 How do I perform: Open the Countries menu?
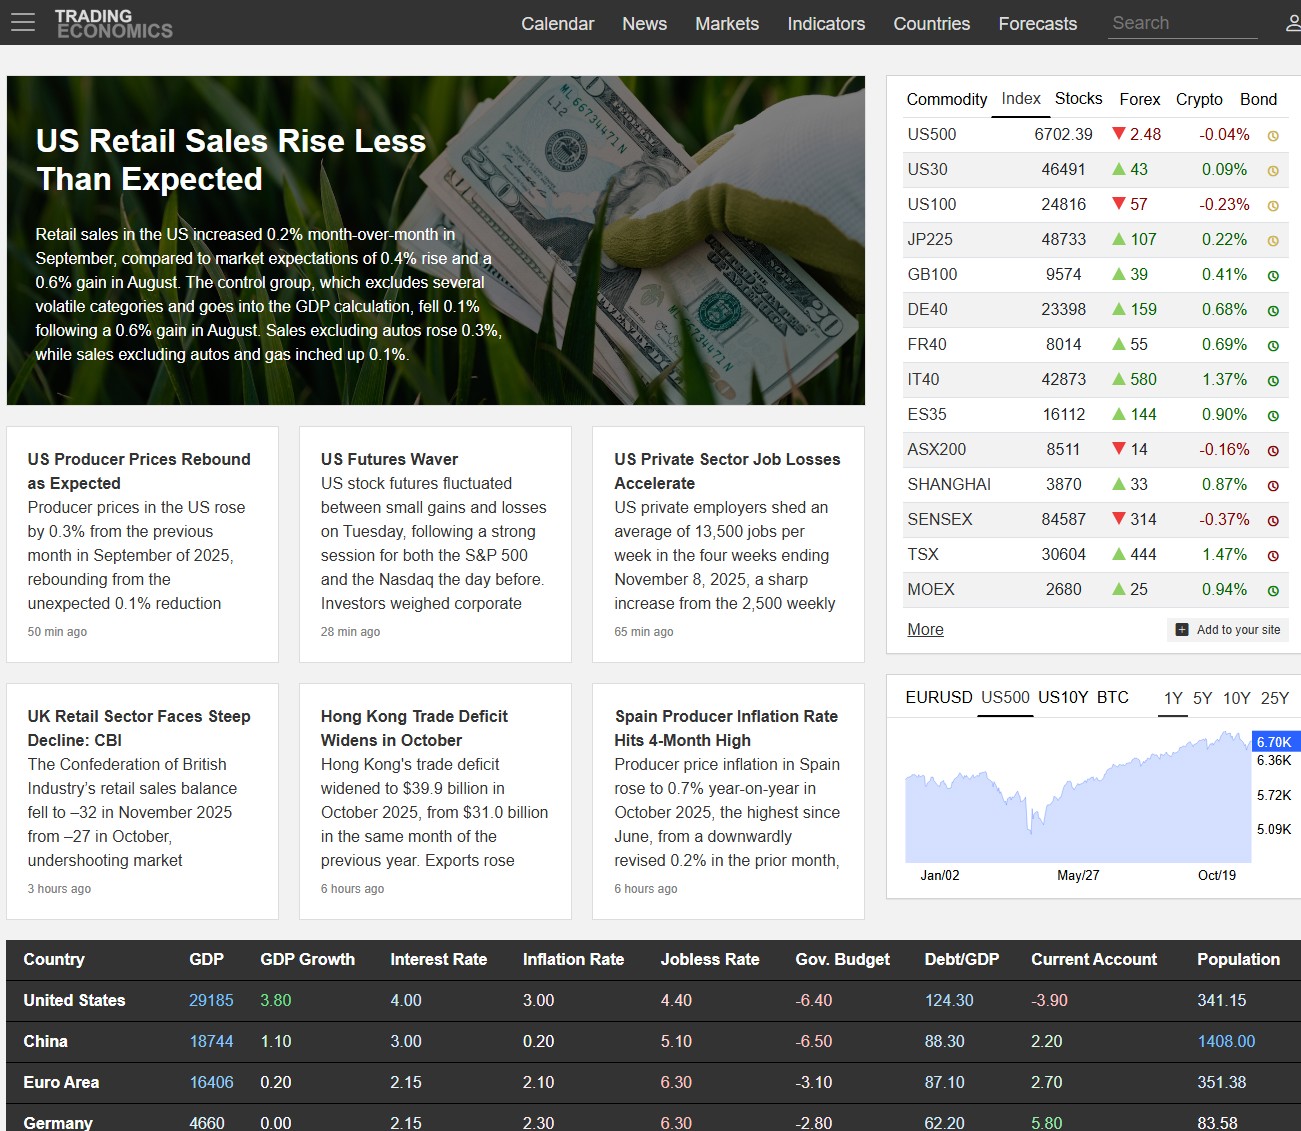click(931, 23)
